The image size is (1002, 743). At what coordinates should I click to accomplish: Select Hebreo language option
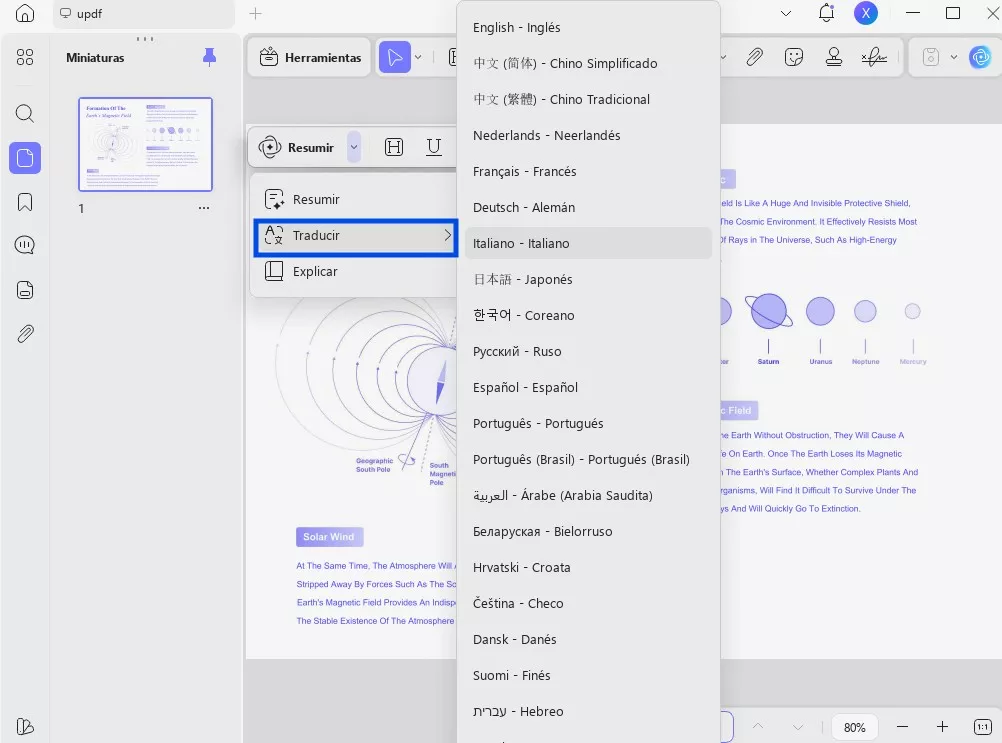coord(588,711)
